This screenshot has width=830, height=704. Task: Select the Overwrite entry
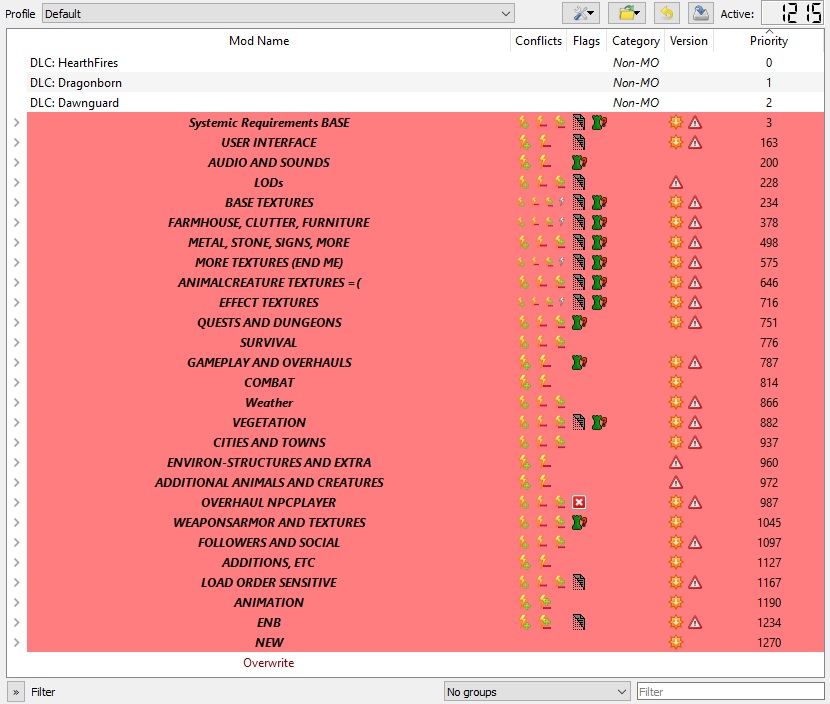click(x=268, y=663)
